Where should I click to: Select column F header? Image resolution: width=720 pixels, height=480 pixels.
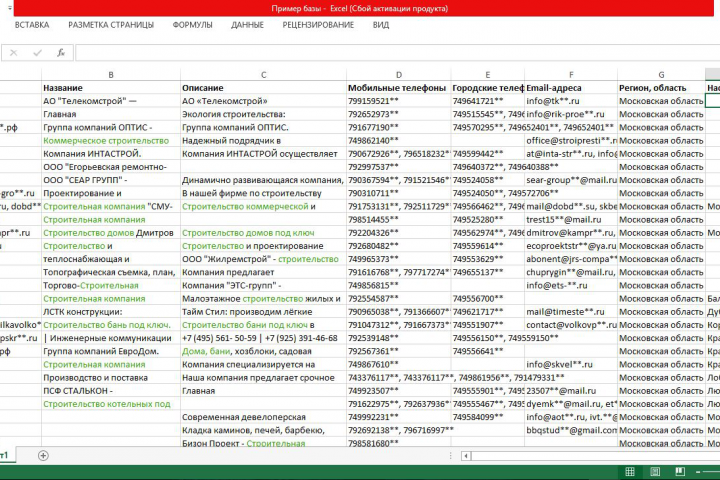[571, 74]
